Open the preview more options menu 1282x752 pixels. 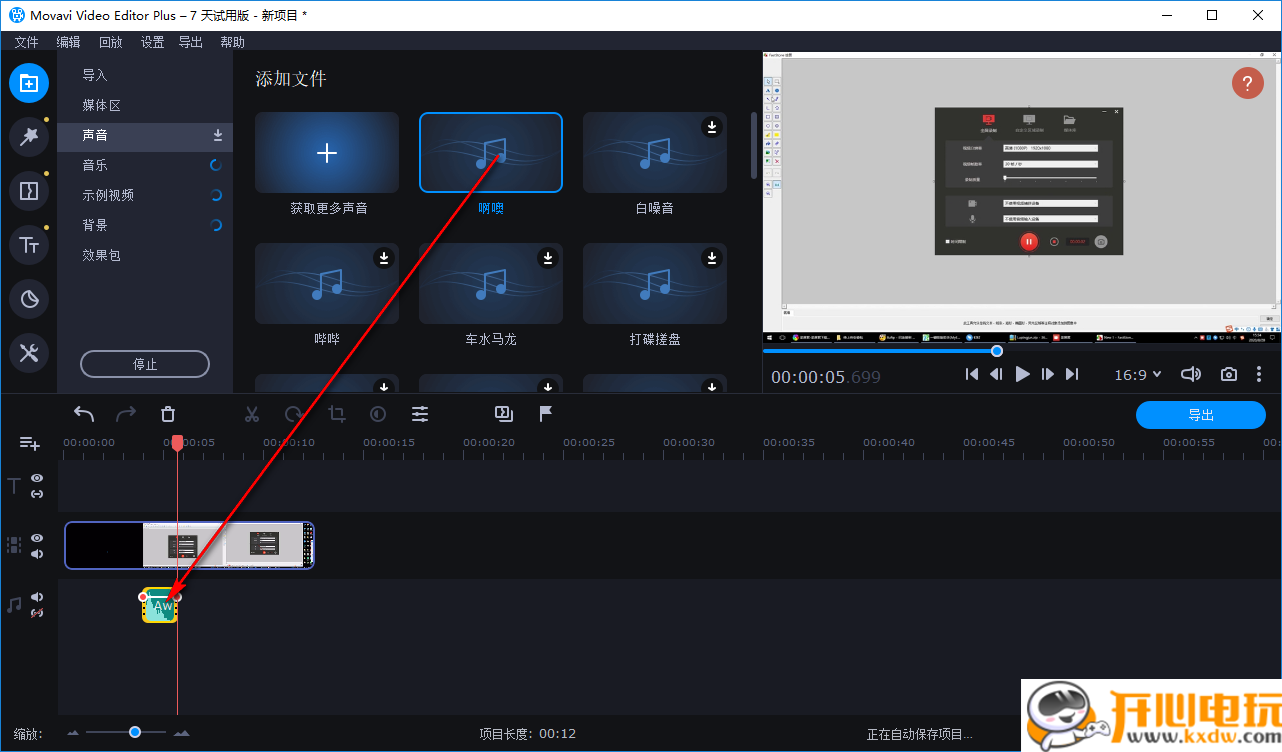tap(1259, 374)
